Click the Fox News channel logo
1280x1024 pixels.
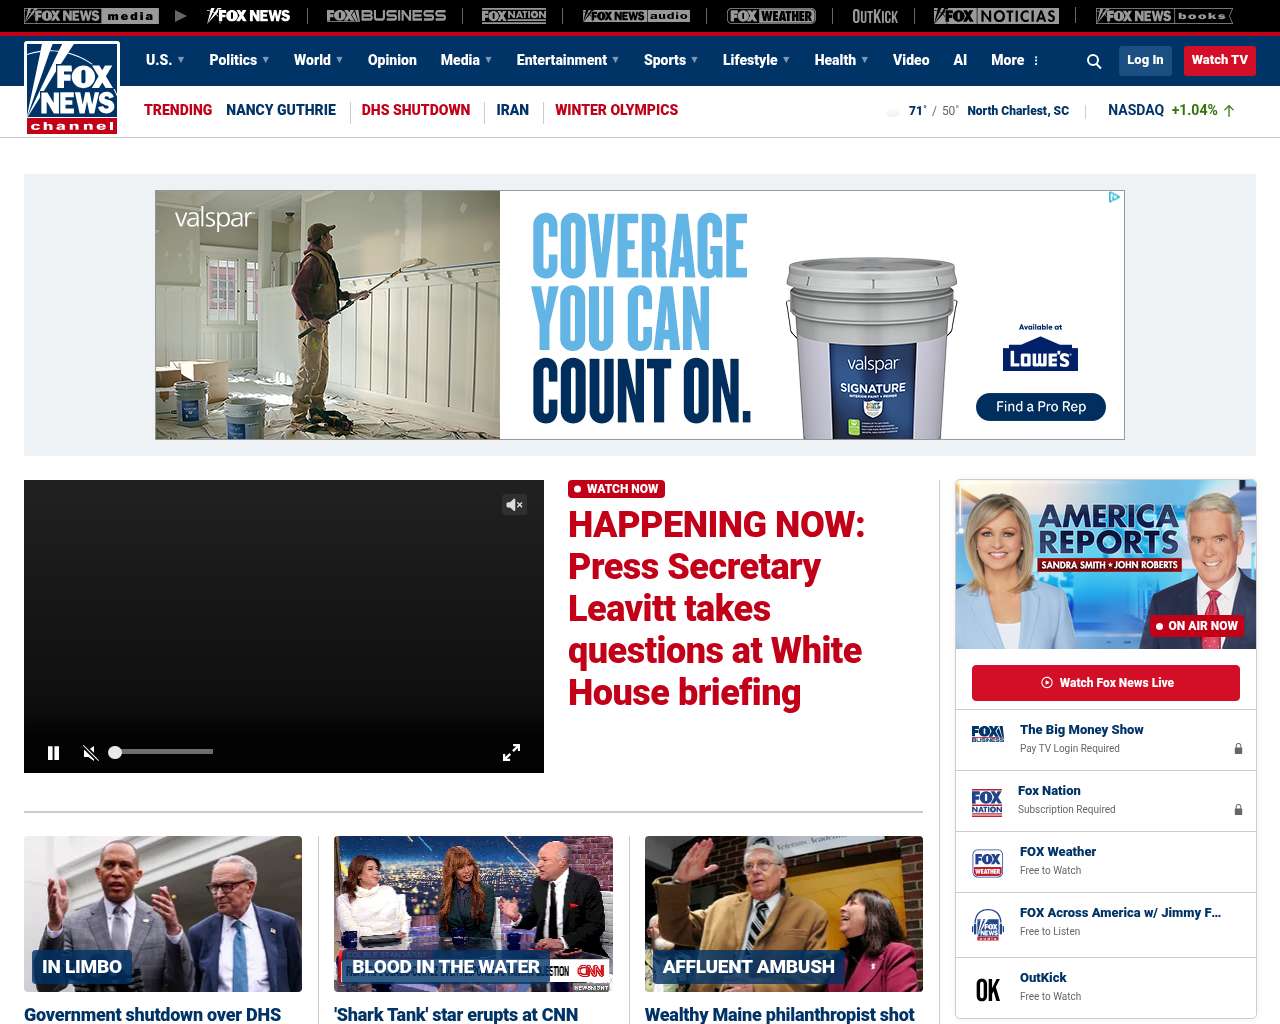click(x=72, y=88)
